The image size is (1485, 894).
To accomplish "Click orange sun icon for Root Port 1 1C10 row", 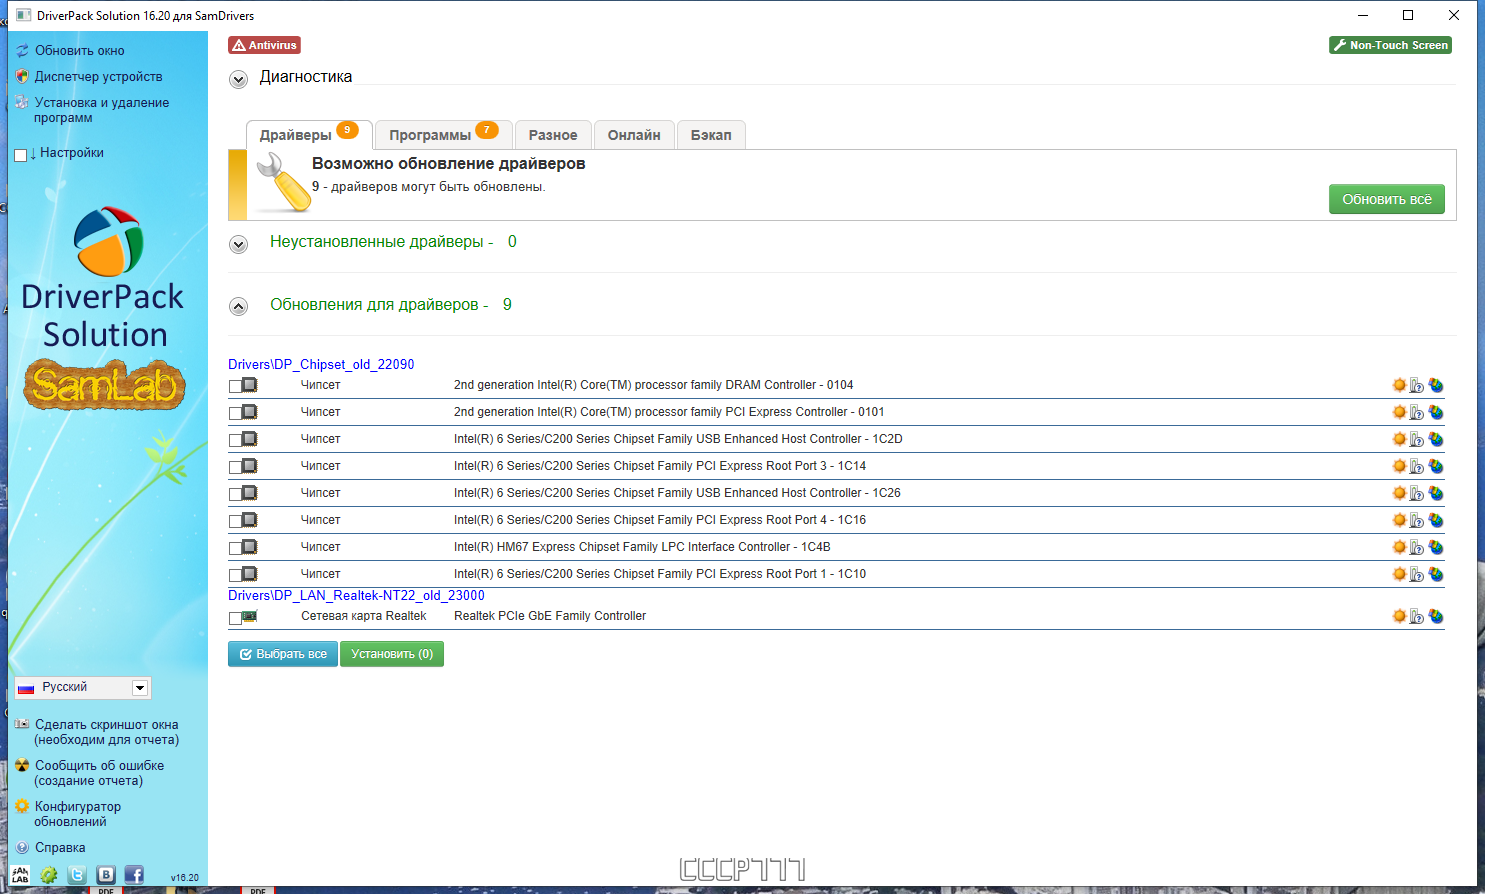I will point(1399,574).
